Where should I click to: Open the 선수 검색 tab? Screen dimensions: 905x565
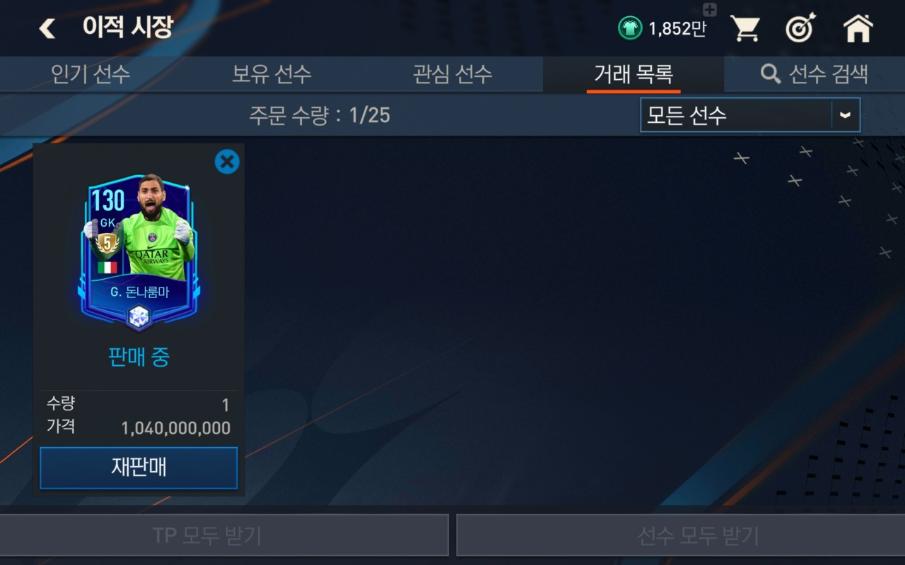click(x=814, y=74)
